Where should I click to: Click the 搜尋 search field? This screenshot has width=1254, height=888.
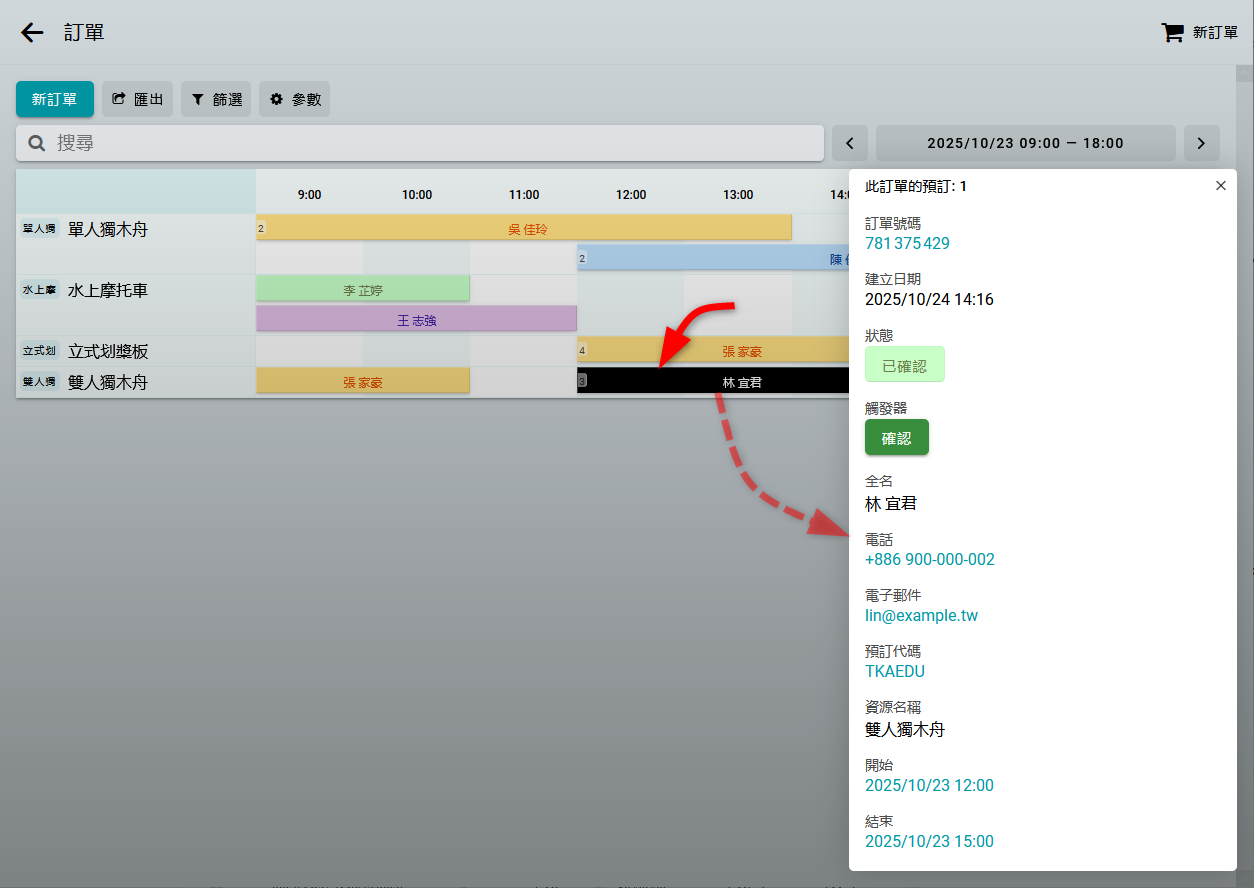(x=420, y=143)
